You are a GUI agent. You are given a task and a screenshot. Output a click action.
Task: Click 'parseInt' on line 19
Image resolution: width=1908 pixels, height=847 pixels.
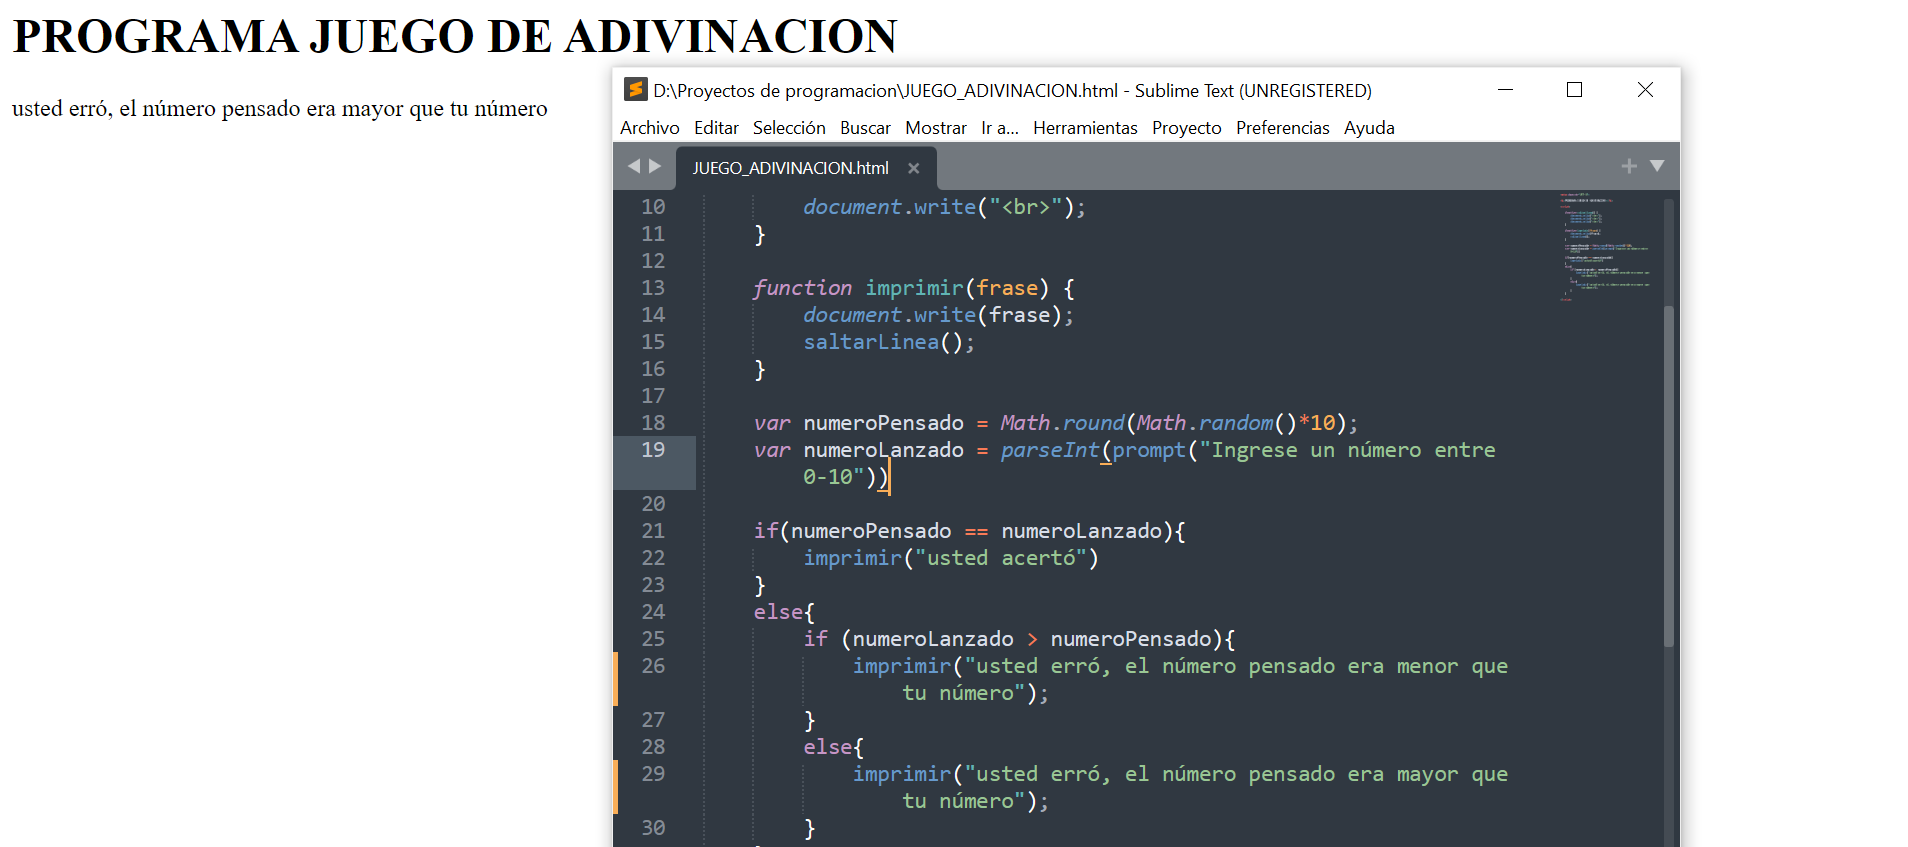[x=1050, y=450]
